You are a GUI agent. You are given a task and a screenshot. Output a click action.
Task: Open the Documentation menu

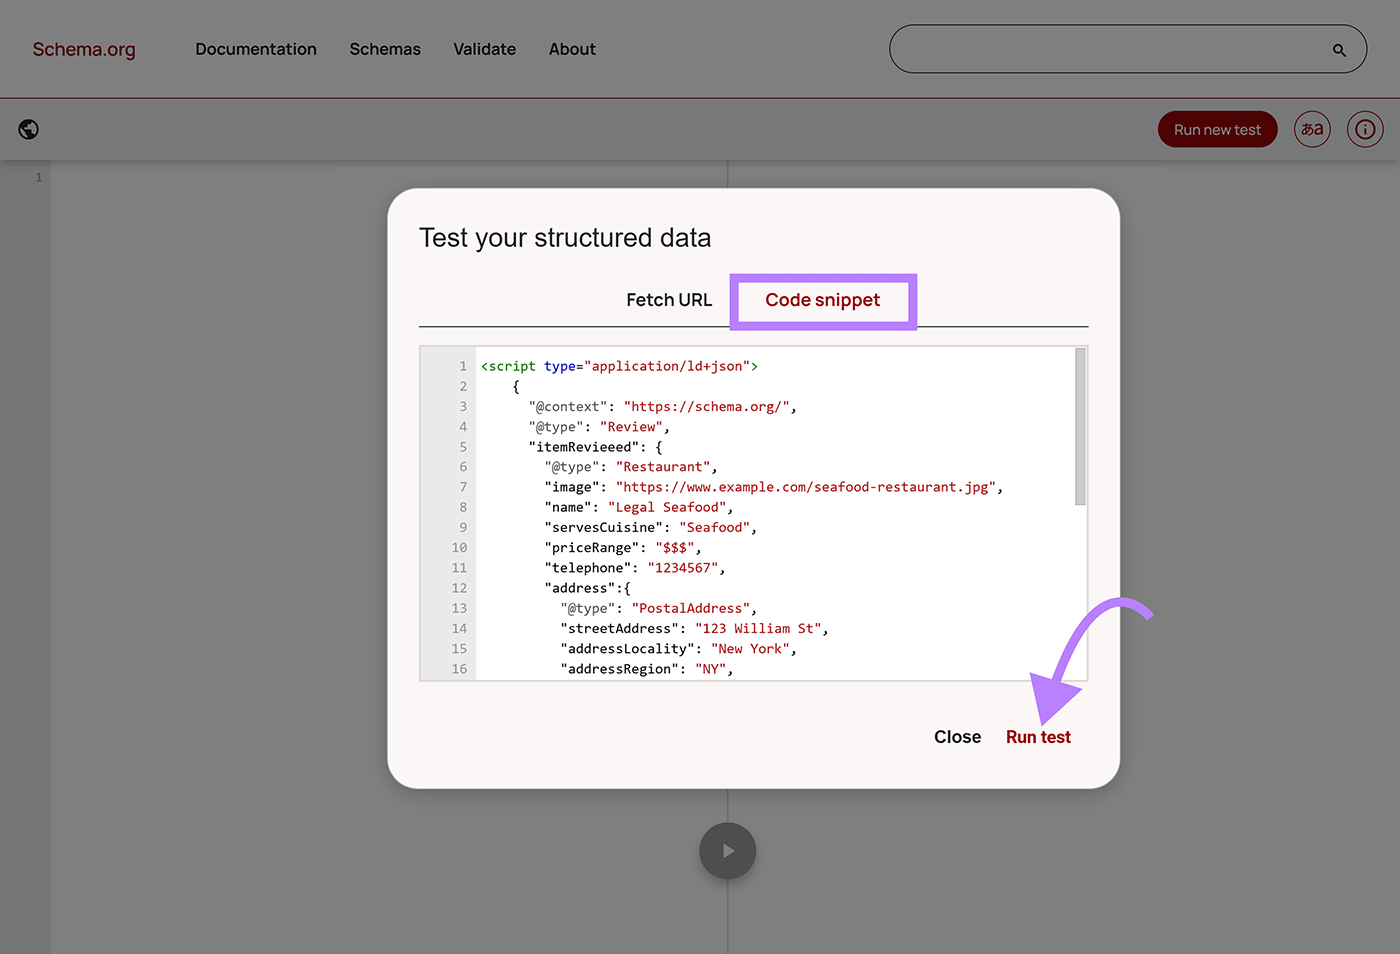click(x=256, y=49)
